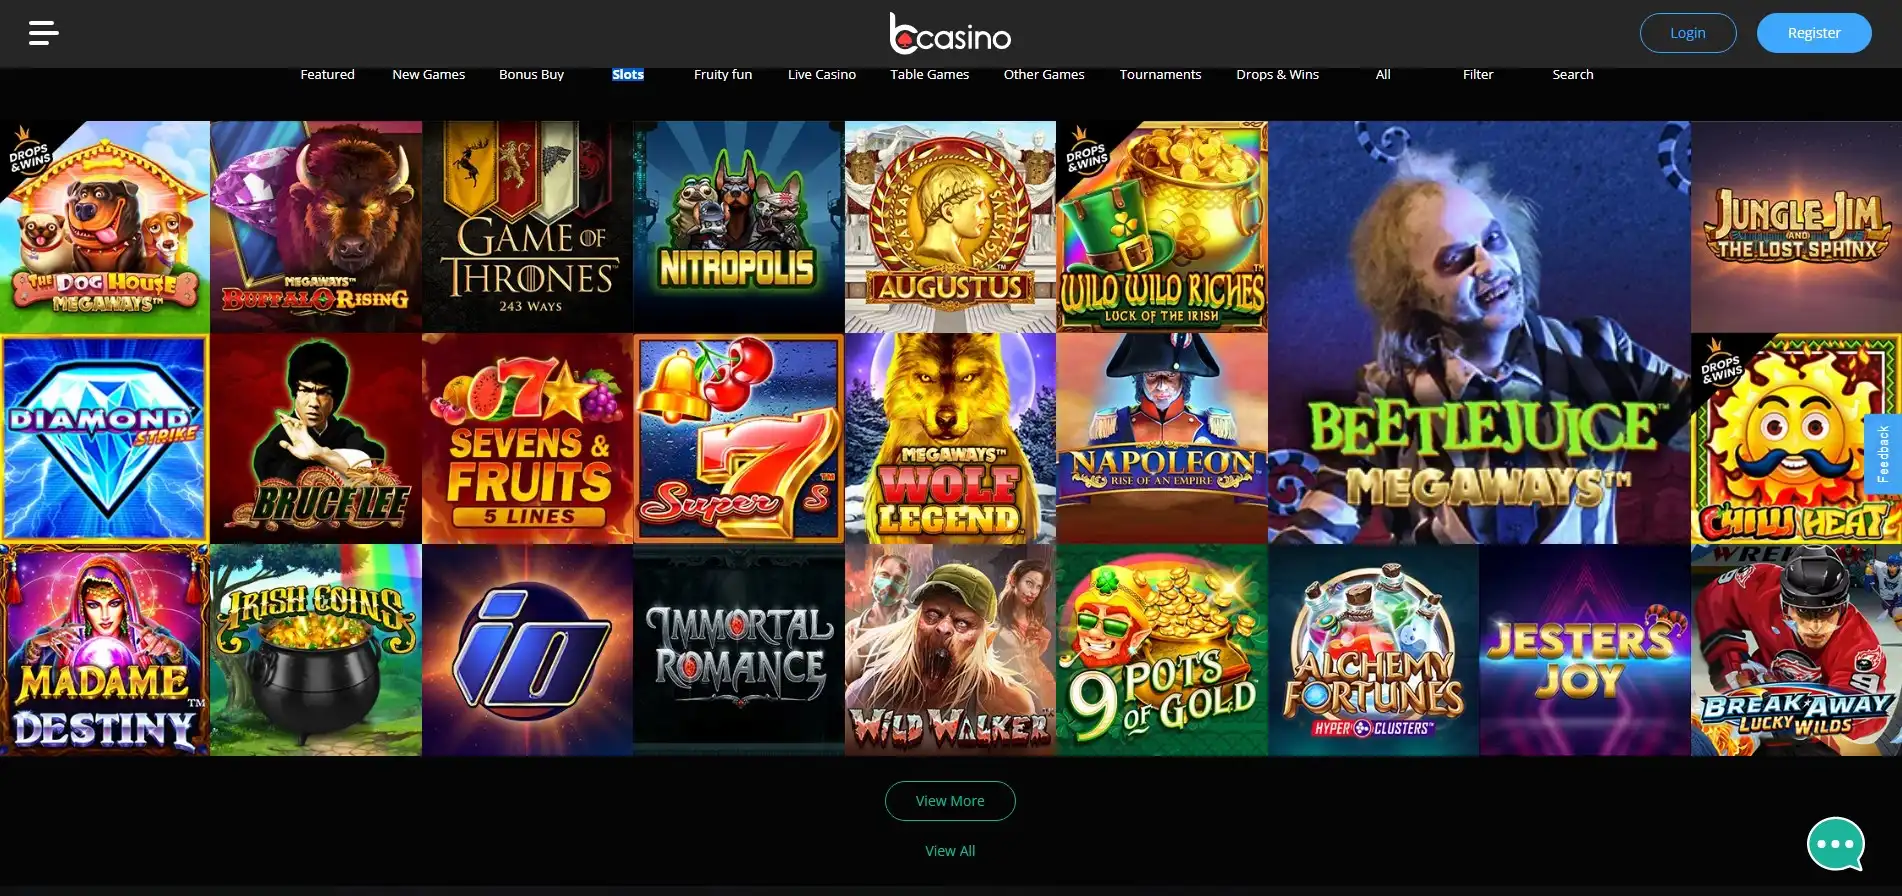Select the Slots category tab
Viewport: 1902px width, 896px height.
point(628,74)
